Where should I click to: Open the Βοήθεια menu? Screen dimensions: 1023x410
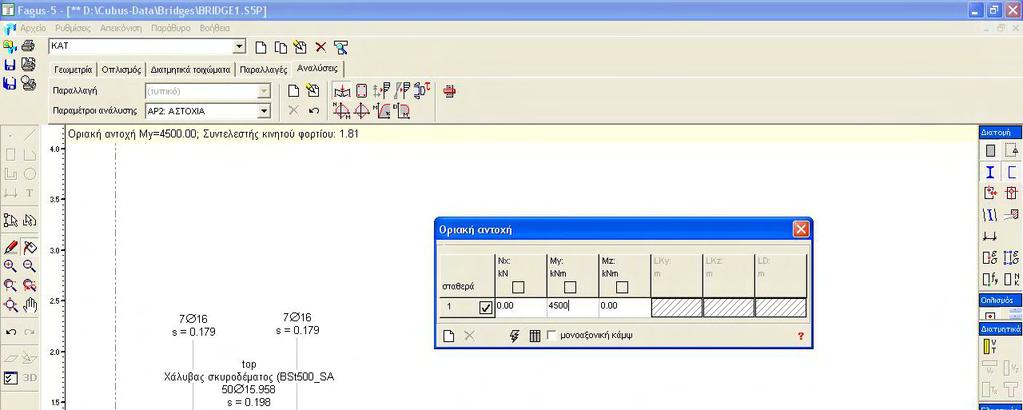pos(215,29)
